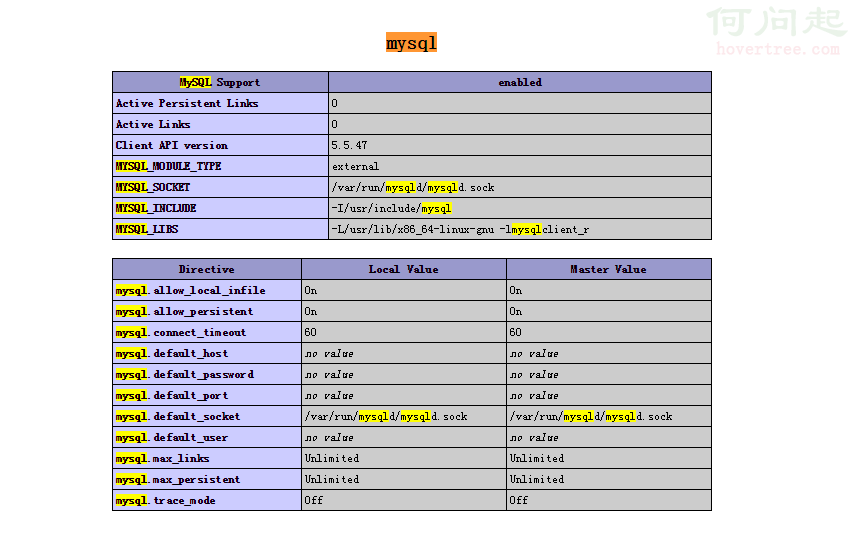This screenshot has height=544, width=857.
Task: Select mysql.max_persistent directive
Action: pyautogui.click(x=178, y=479)
